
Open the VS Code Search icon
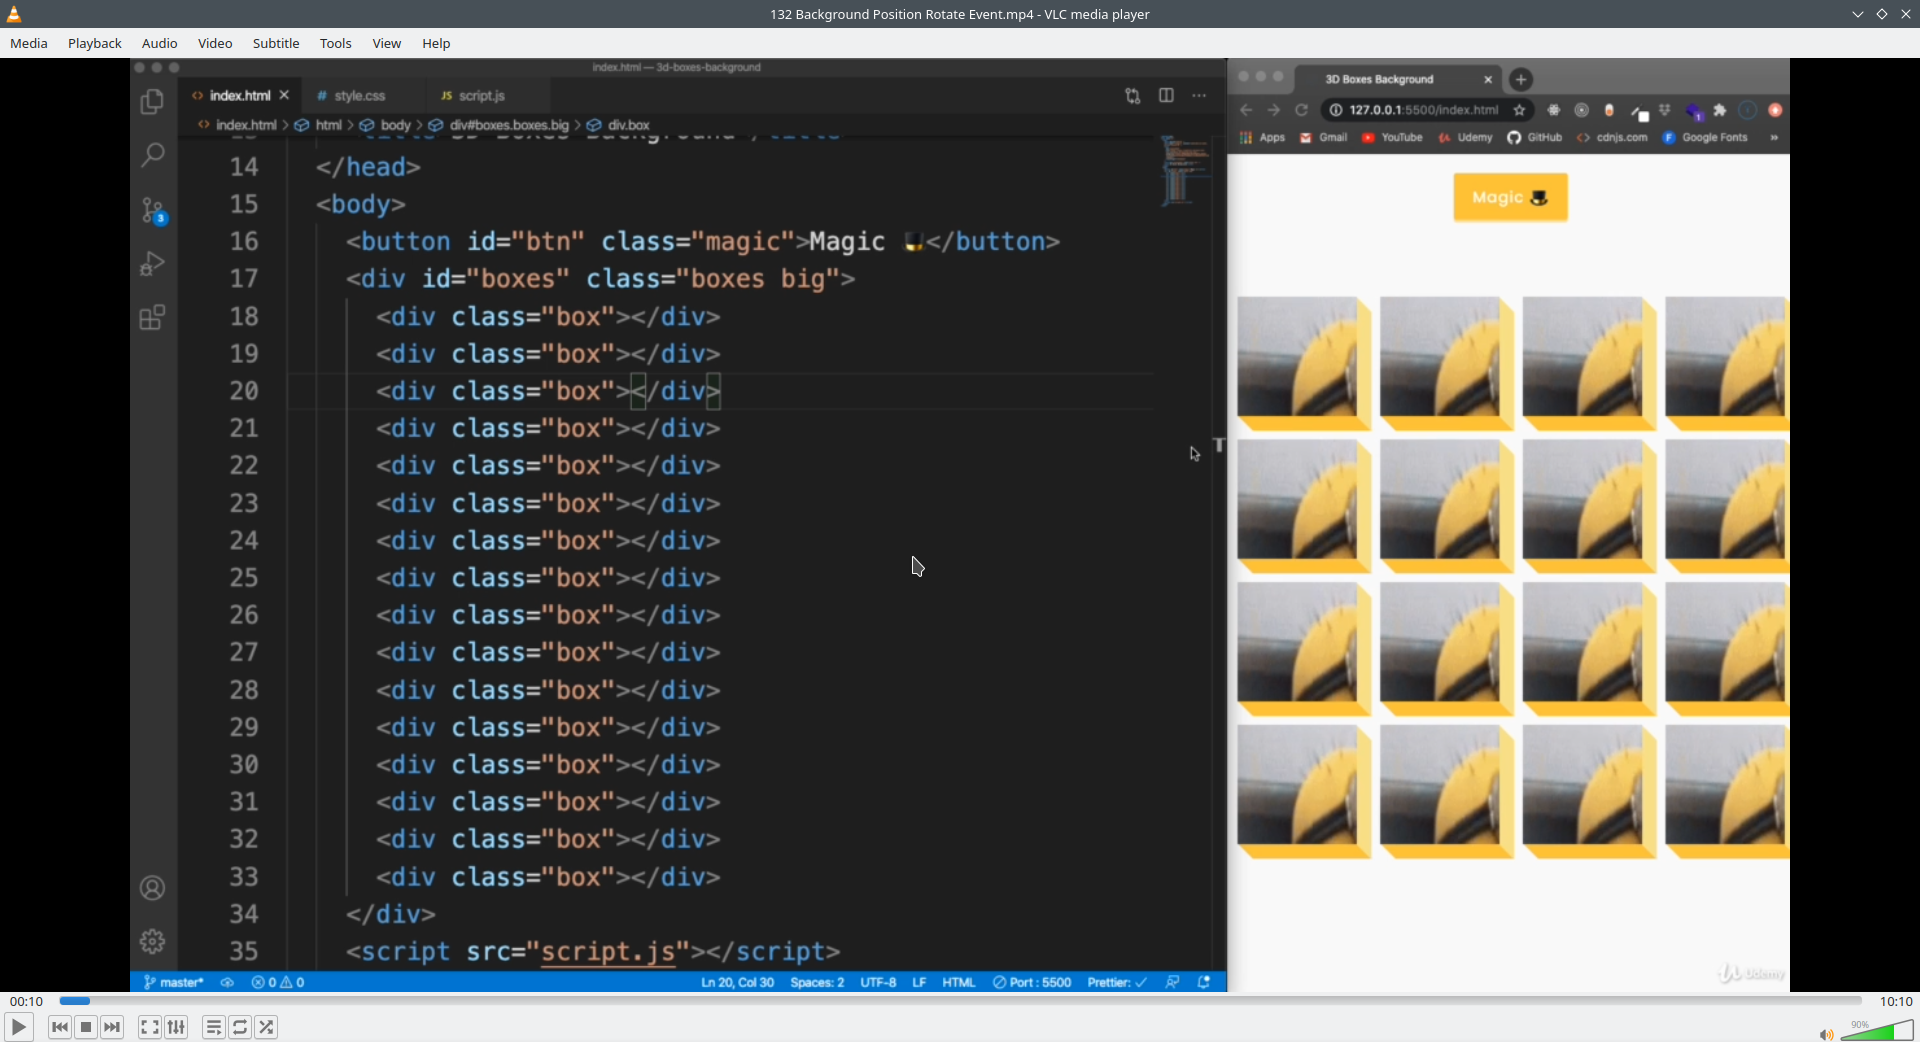[x=152, y=155]
